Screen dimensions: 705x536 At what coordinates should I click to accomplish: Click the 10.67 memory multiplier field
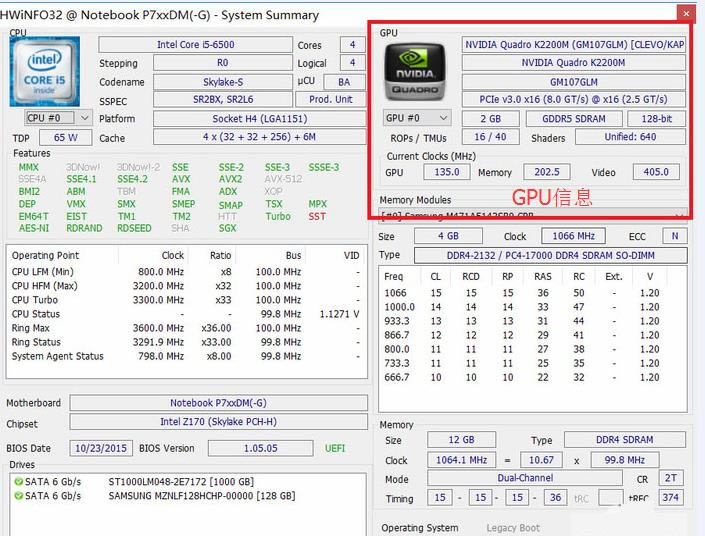[x=541, y=460]
